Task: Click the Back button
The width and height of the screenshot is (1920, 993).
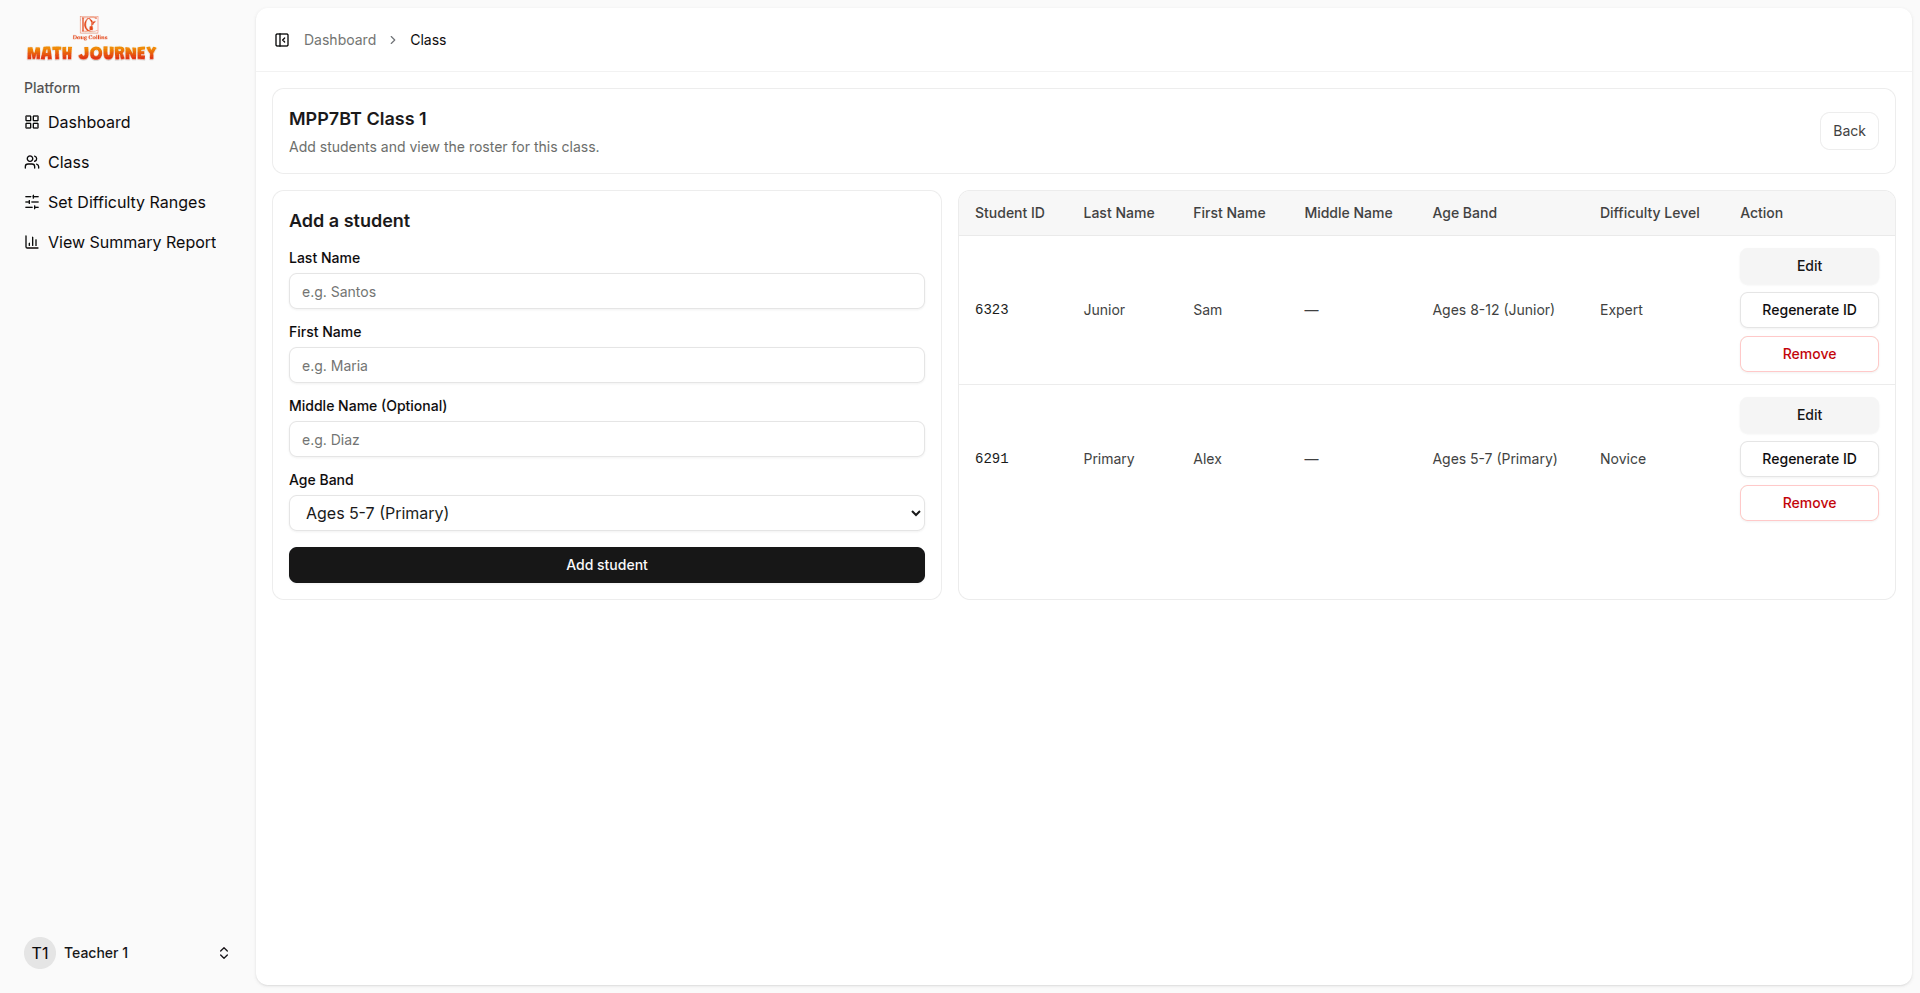Action: point(1849,131)
